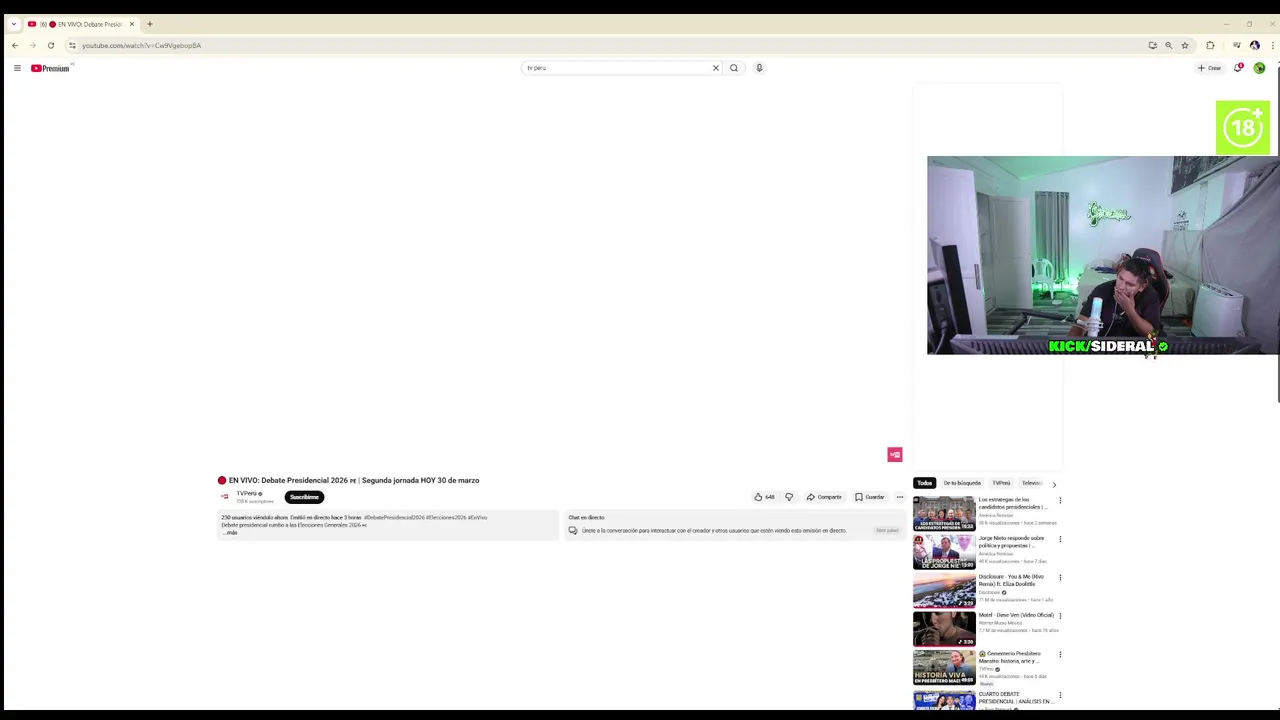Click the Suscribirme button
The width and height of the screenshot is (1280, 720).
(x=304, y=497)
